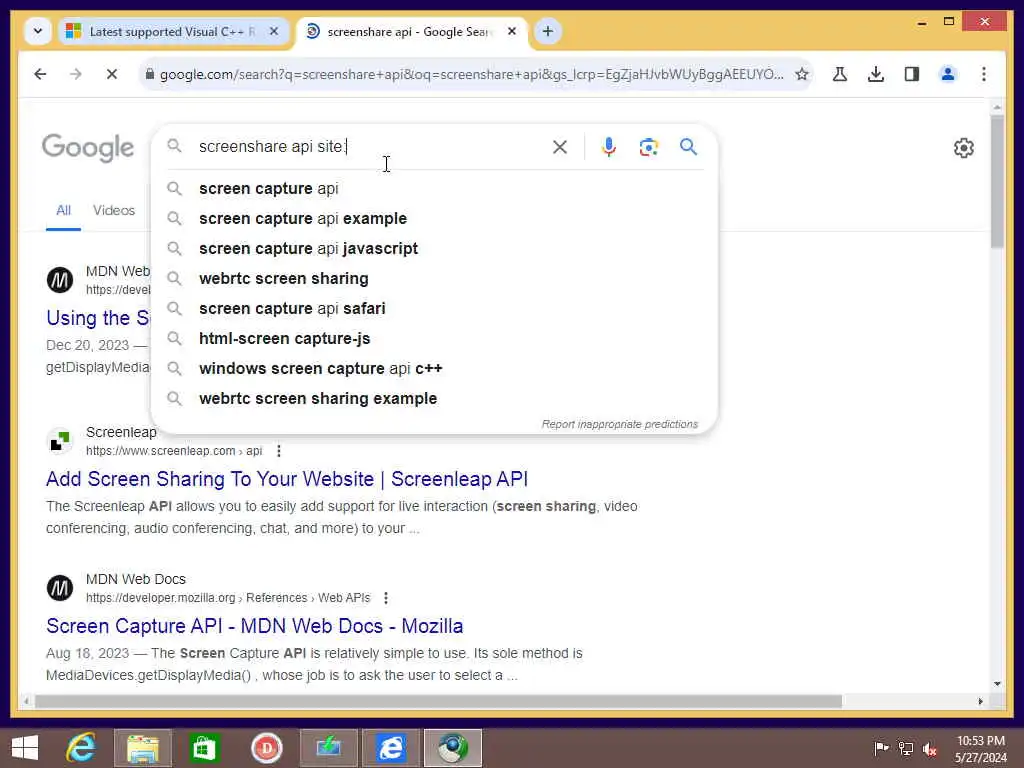Open the network tray icon

[905, 748]
